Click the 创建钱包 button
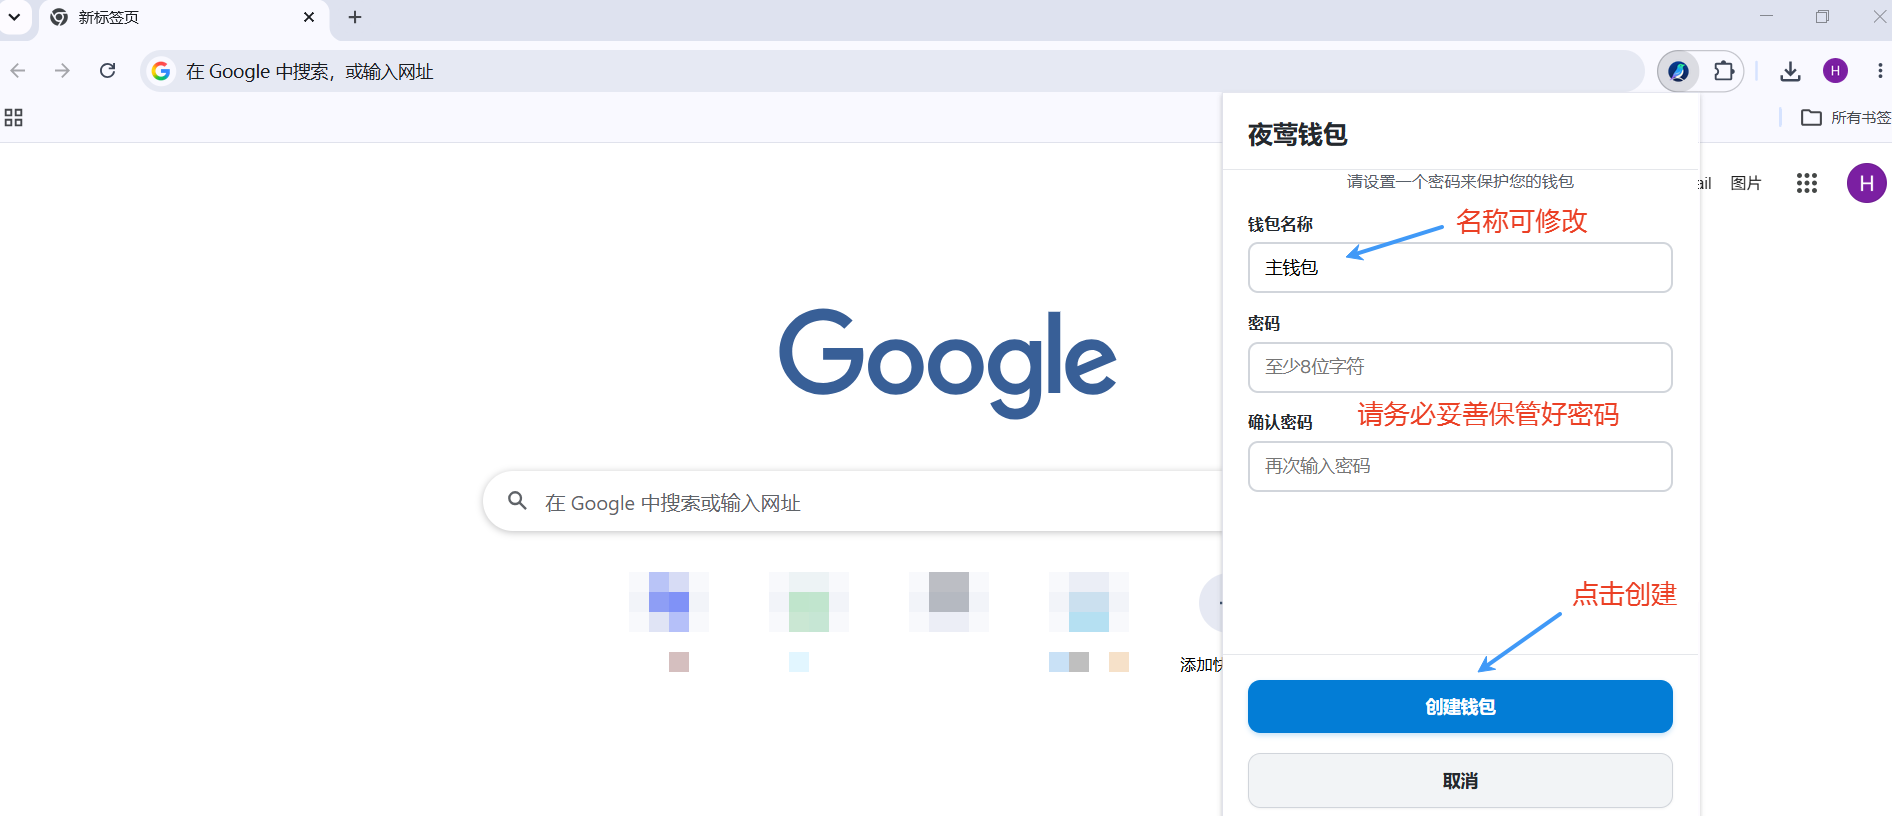1892x816 pixels. pyautogui.click(x=1460, y=707)
